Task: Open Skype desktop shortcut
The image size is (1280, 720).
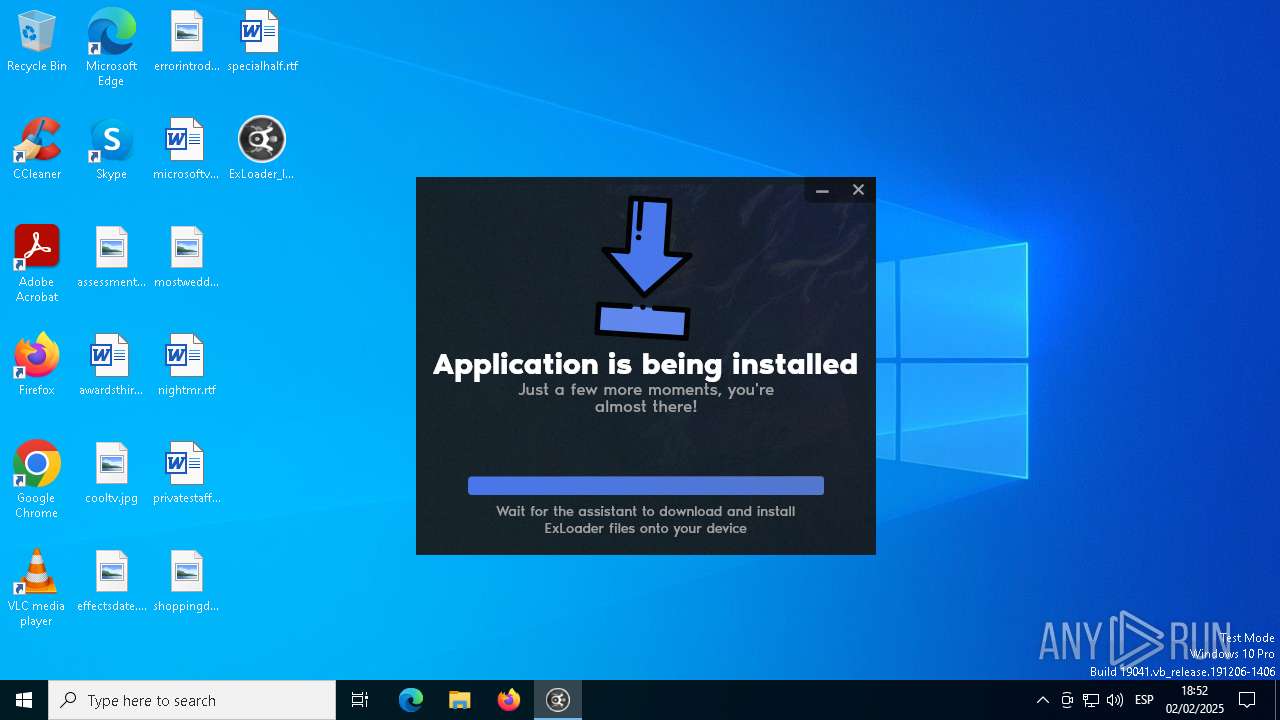Action: pos(111,150)
